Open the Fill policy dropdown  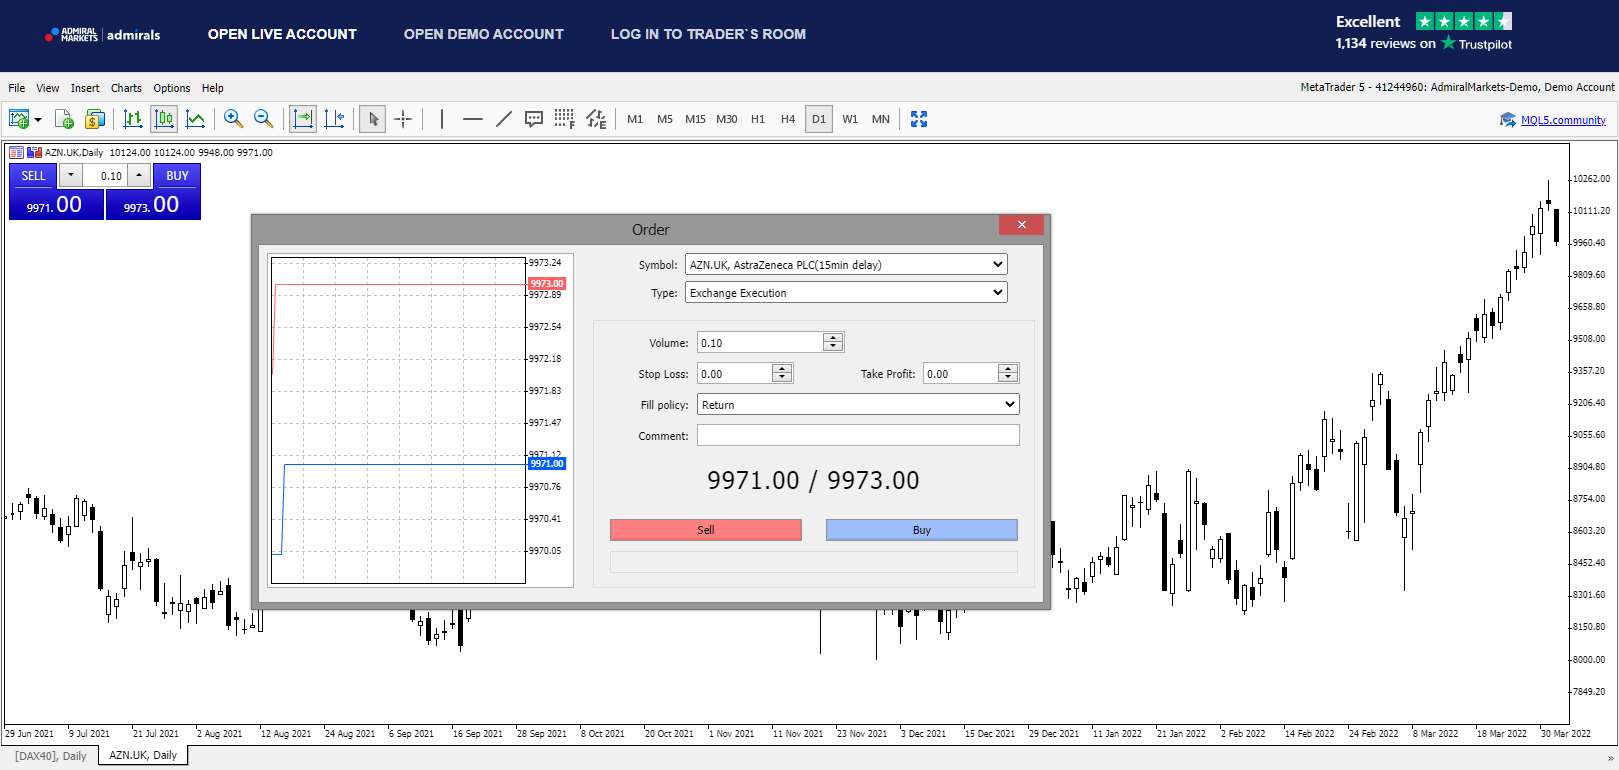coord(858,405)
